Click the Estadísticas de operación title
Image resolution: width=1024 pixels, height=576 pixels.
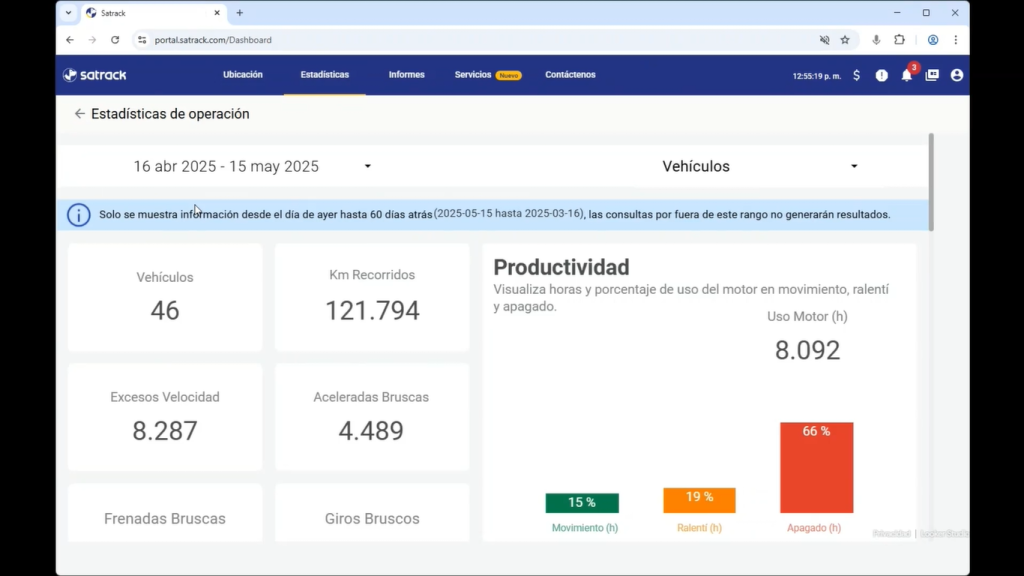(170, 114)
